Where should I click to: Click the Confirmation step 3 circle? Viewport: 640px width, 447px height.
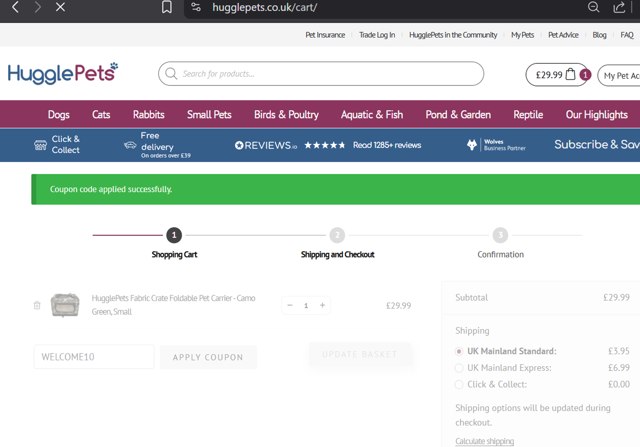point(500,235)
